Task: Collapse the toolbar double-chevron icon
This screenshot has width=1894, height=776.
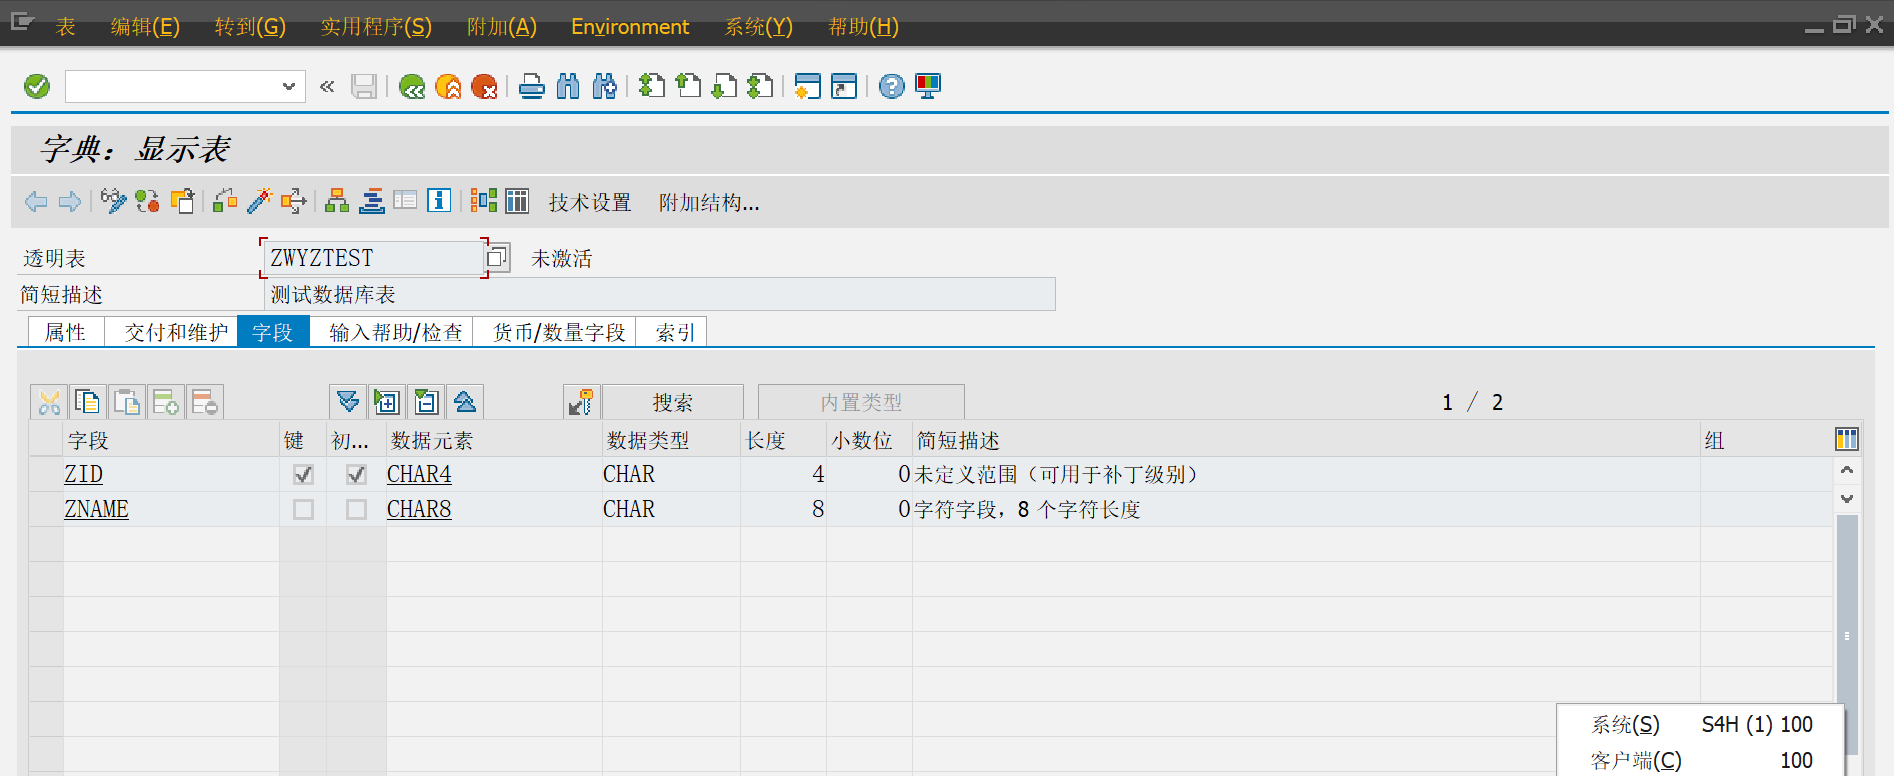Action: [327, 87]
